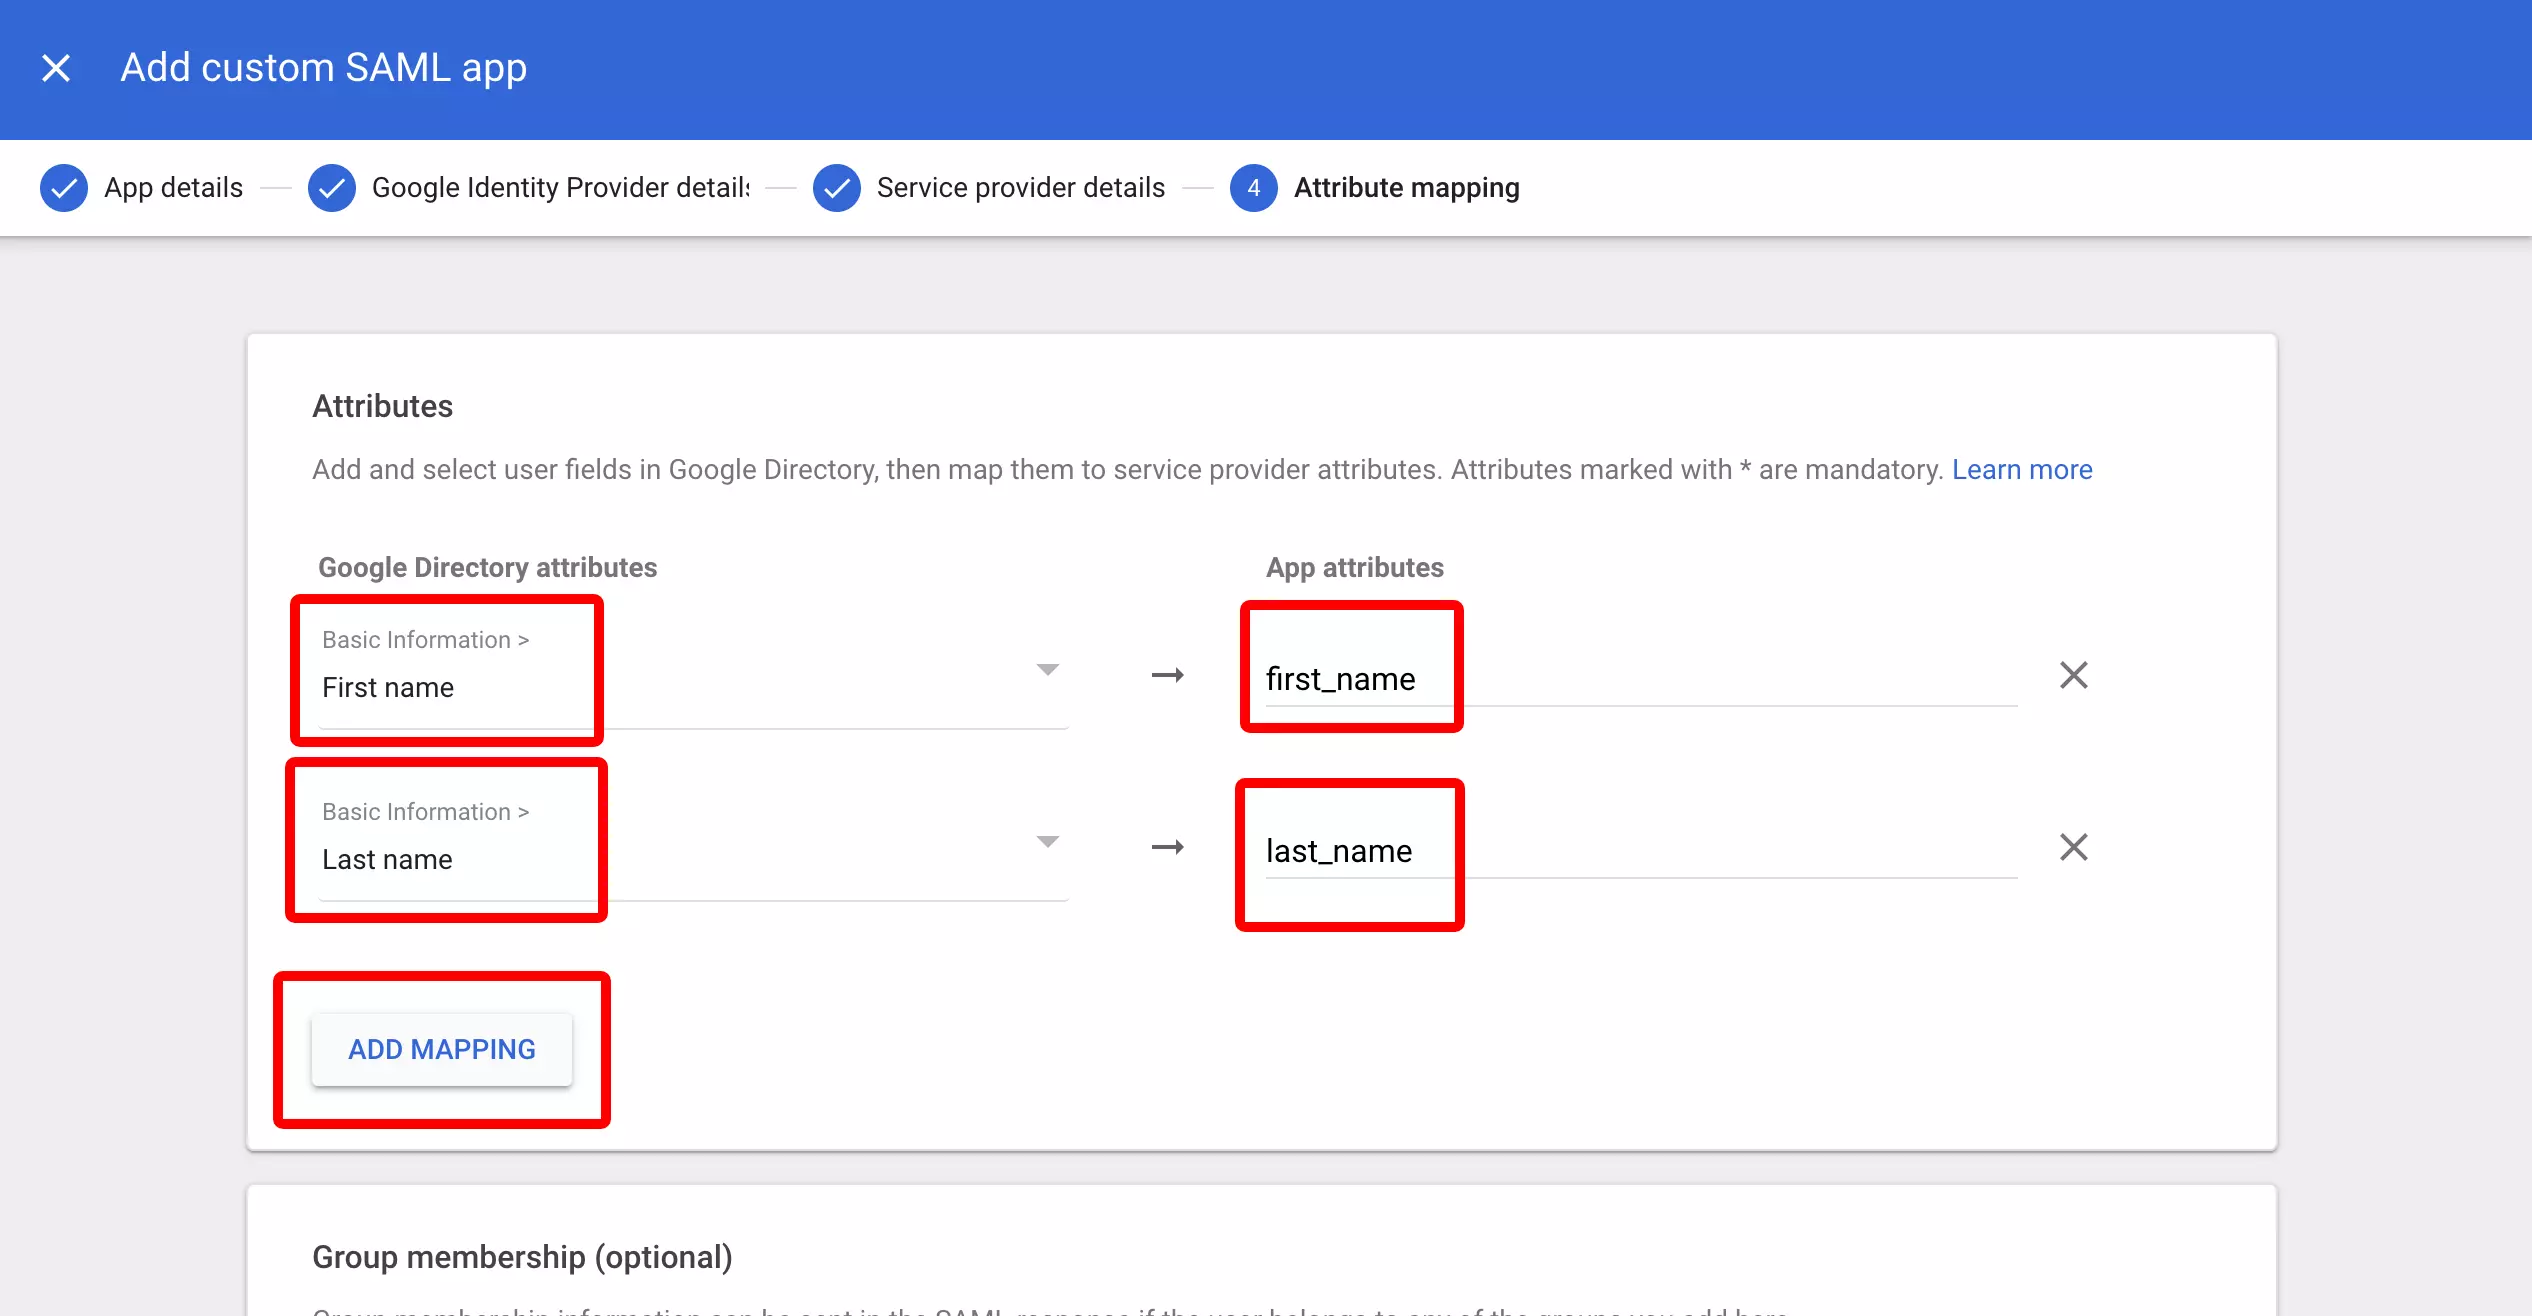Click the Google Identity Provider details step label
This screenshot has width=2532, height=1316.
tap(559, 187)
